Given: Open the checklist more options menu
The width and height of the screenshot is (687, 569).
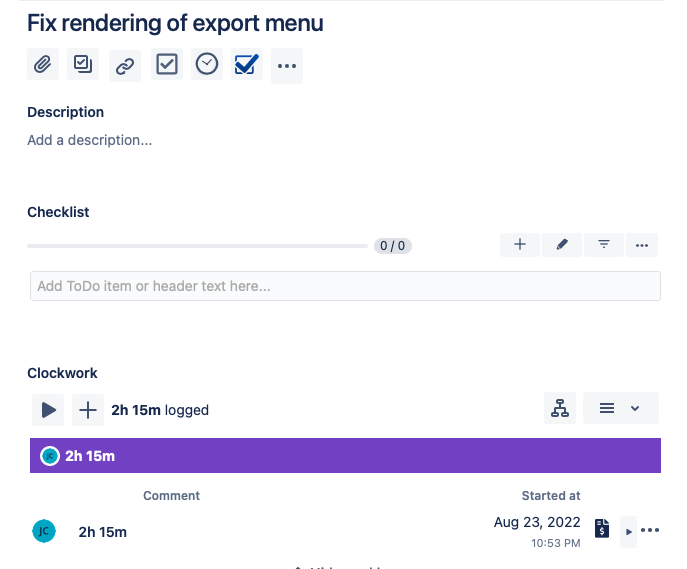Looking at the screenshot, I should pyautogui.click(x=642, y=245).
